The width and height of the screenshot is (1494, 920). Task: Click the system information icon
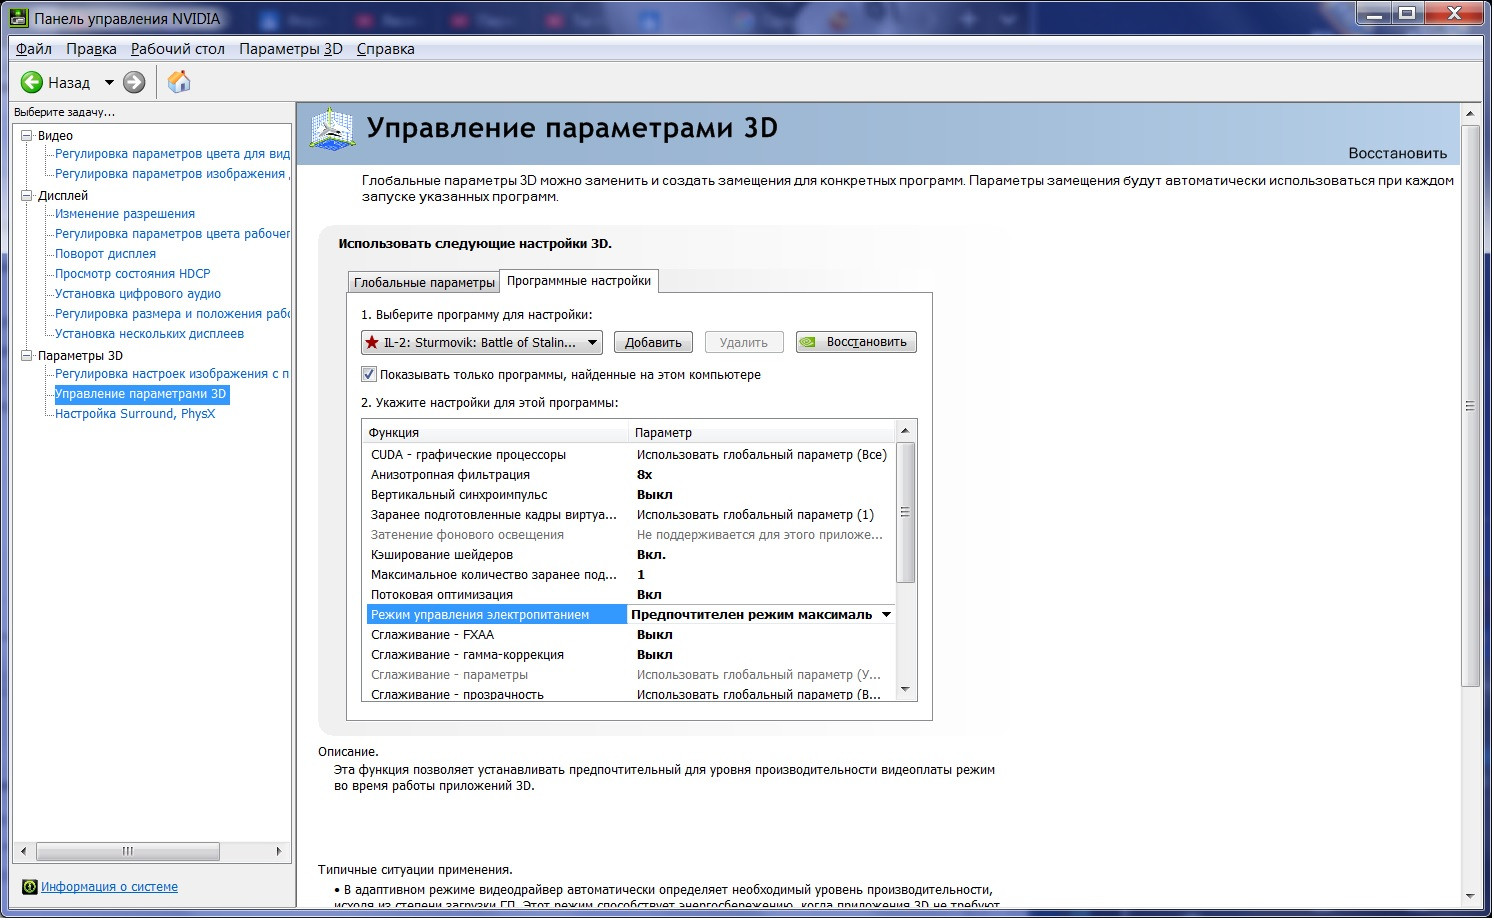click(x=30, y=887)
